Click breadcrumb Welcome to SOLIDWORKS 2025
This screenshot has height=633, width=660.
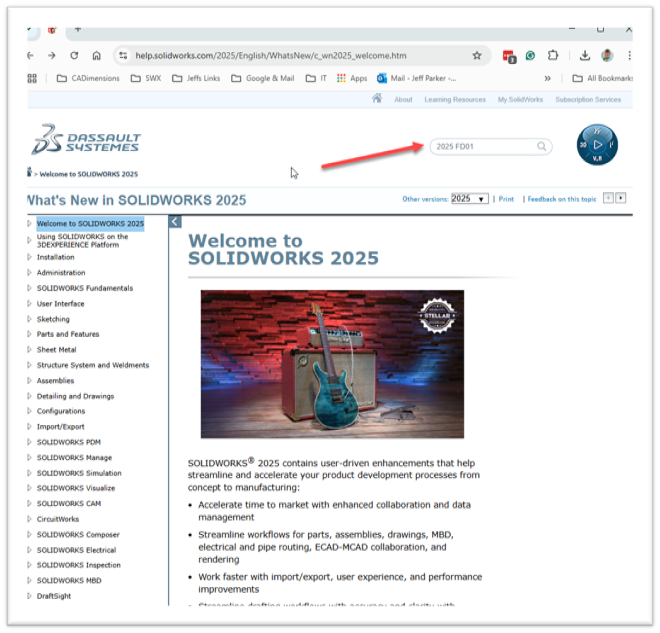[x=89, y=174]
